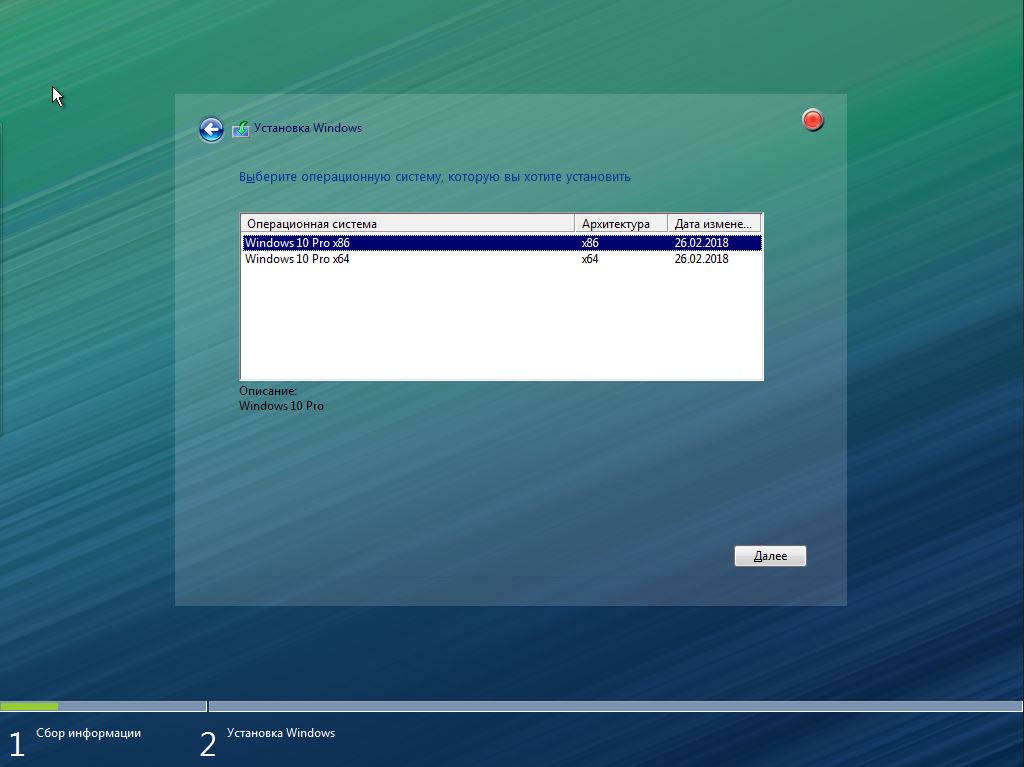The height and width of the screenshot is (767, 1024).
Task: Click the Описание label below the list
Action: point(268,391)
